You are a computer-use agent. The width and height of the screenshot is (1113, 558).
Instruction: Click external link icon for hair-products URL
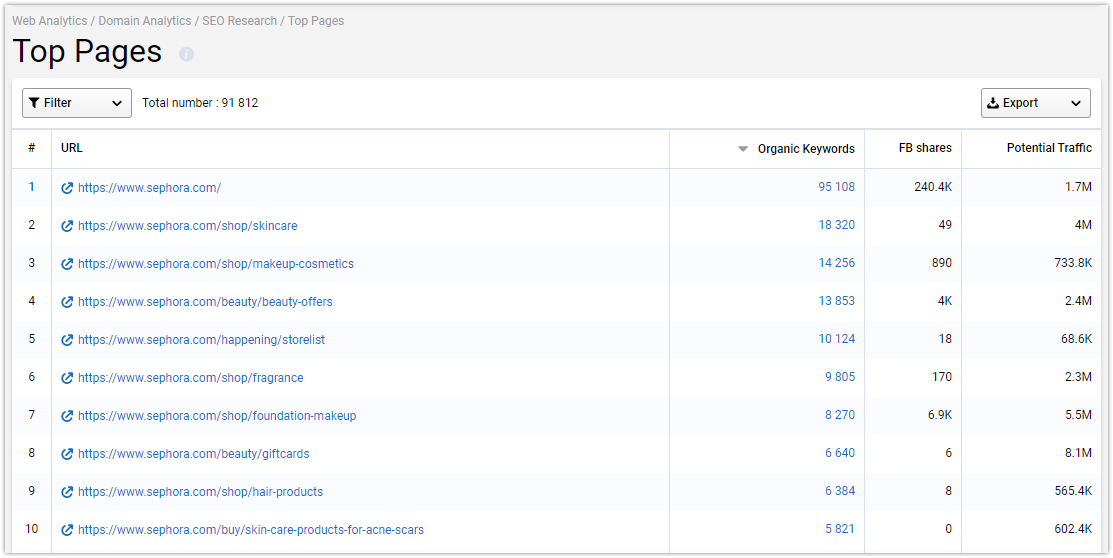[67, 492]
